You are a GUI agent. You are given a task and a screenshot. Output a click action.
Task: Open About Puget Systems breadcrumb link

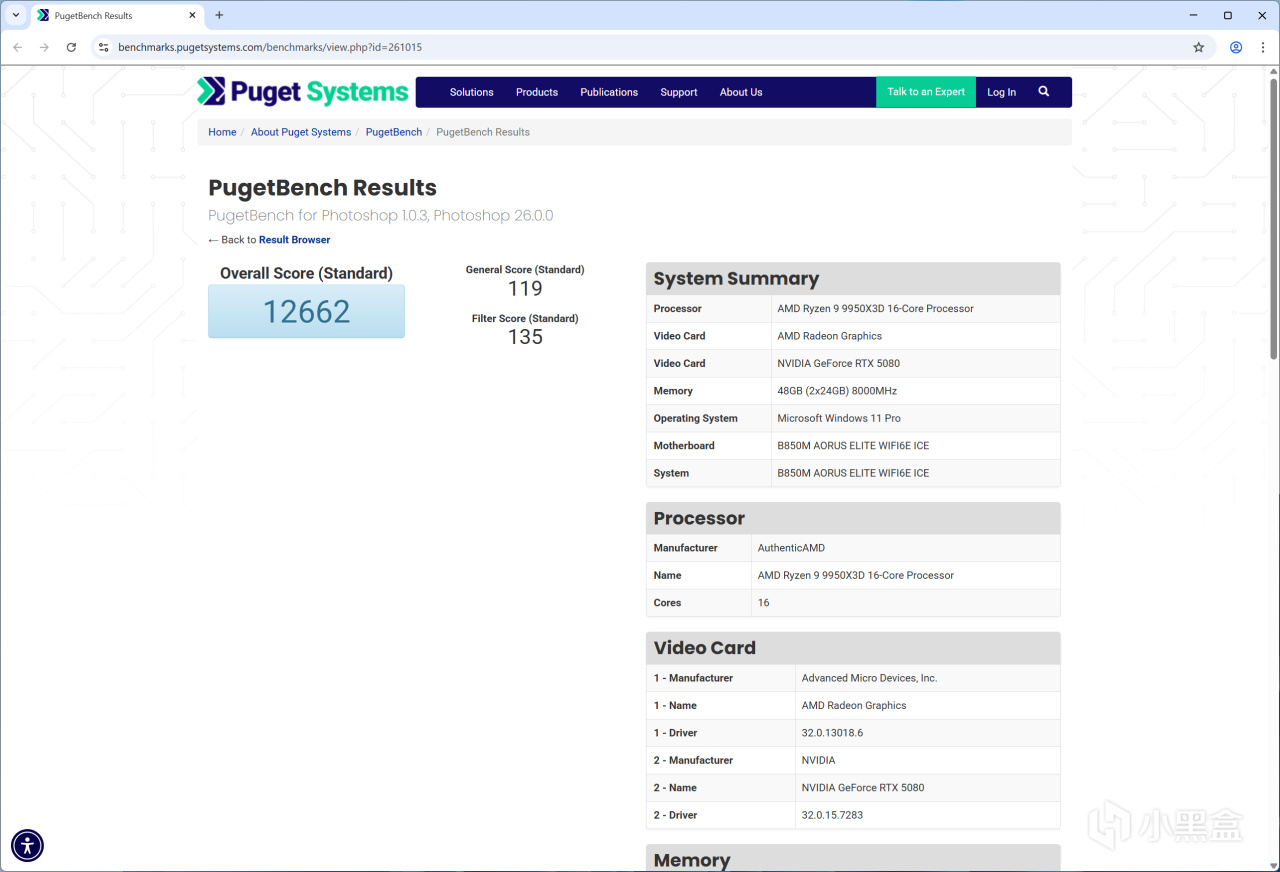coord(301,132)
